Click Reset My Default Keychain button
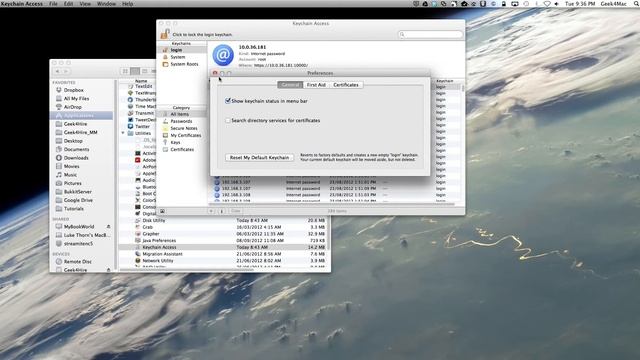This screenshot has width=640, height=360. point(259,158)
